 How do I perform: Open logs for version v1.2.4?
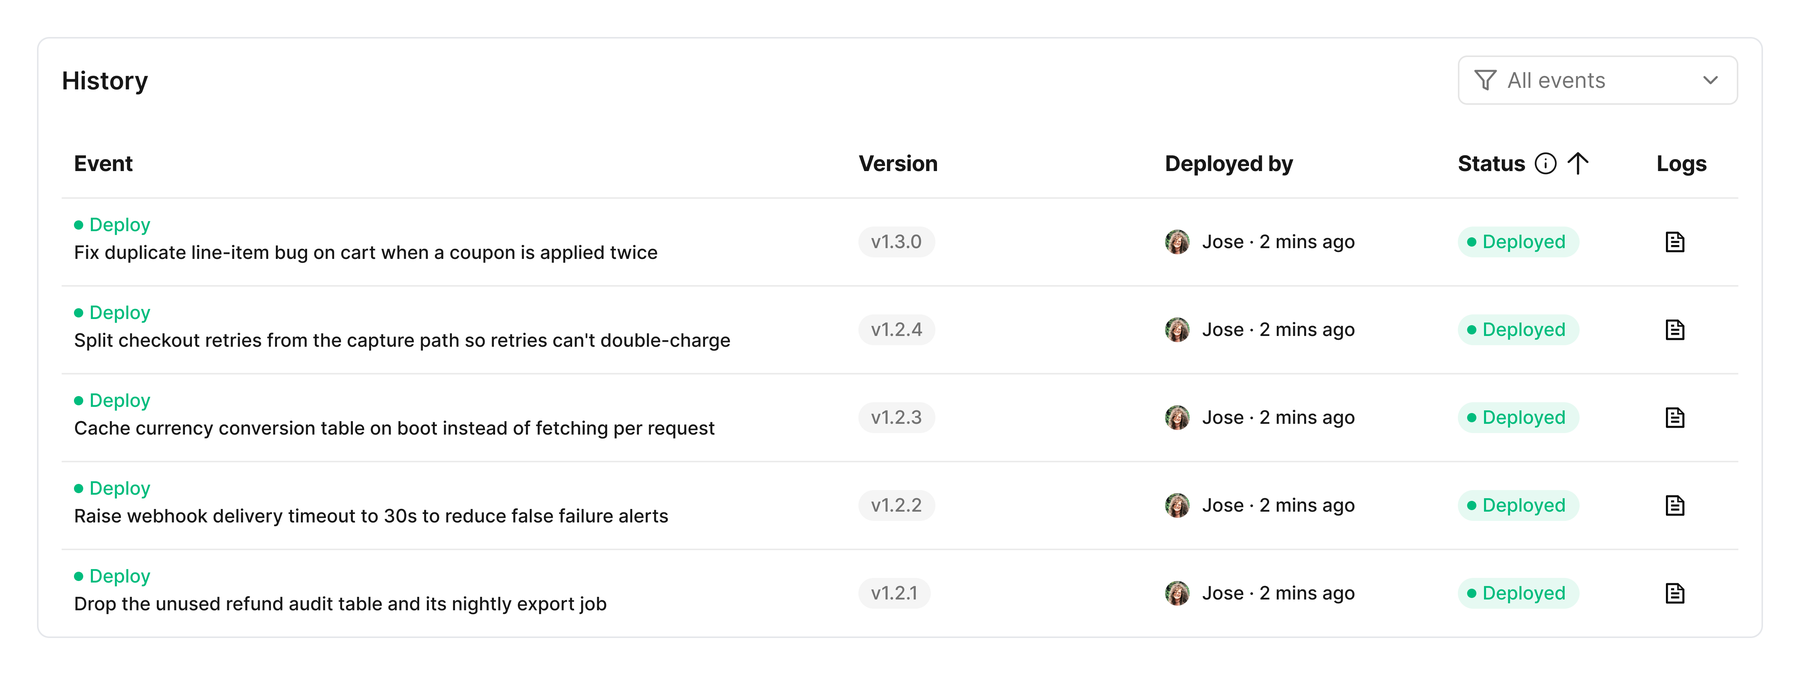(1675, 330)
